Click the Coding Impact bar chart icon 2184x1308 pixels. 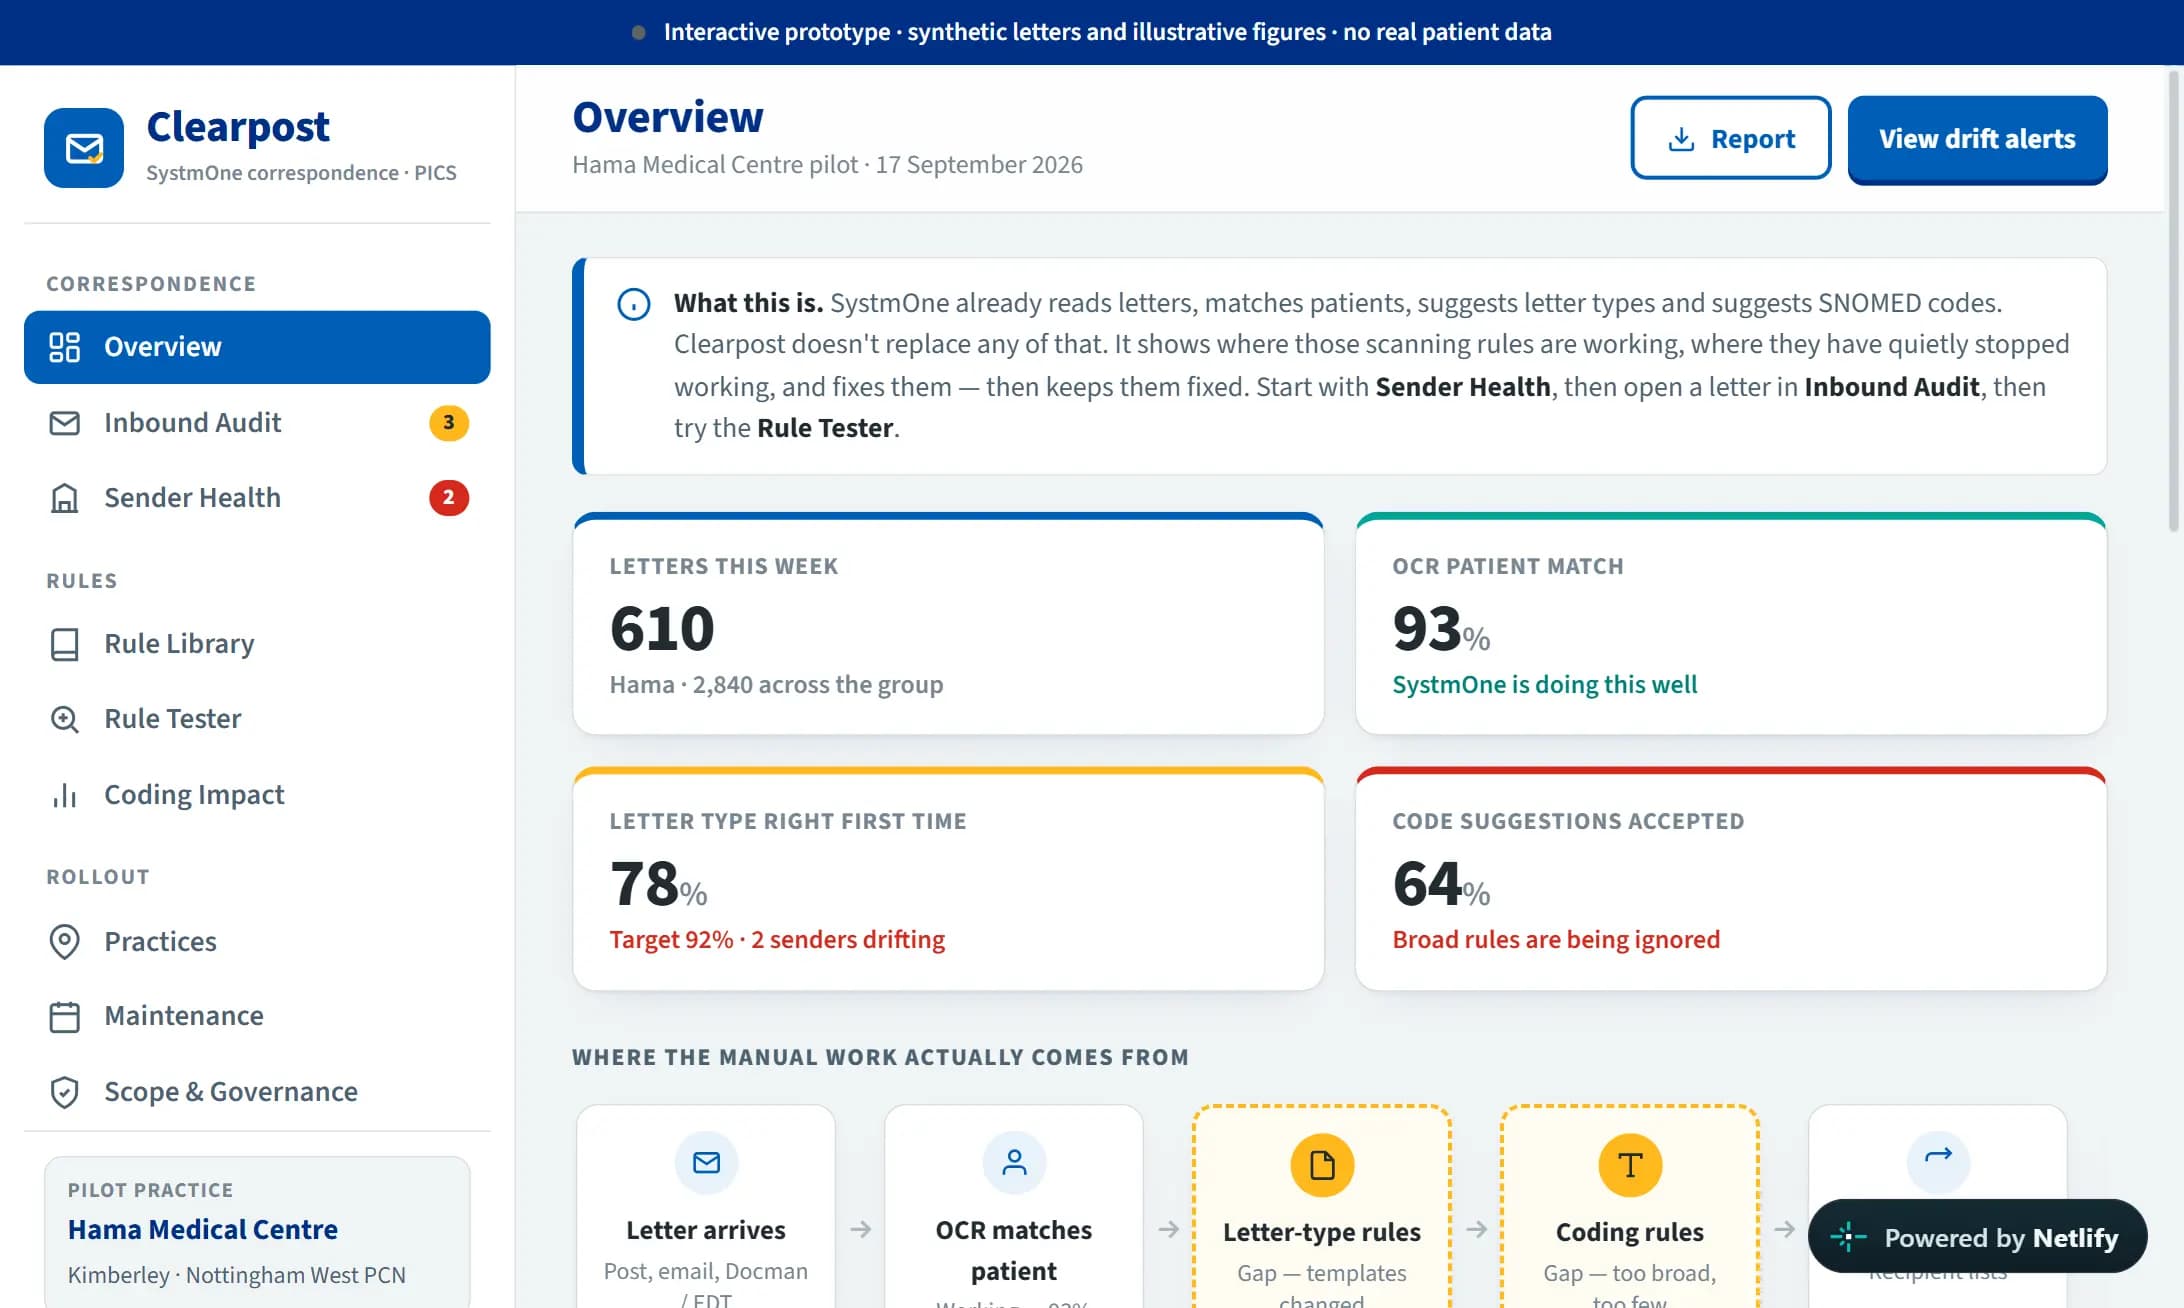pyautogui.click(x=65, y=795)
